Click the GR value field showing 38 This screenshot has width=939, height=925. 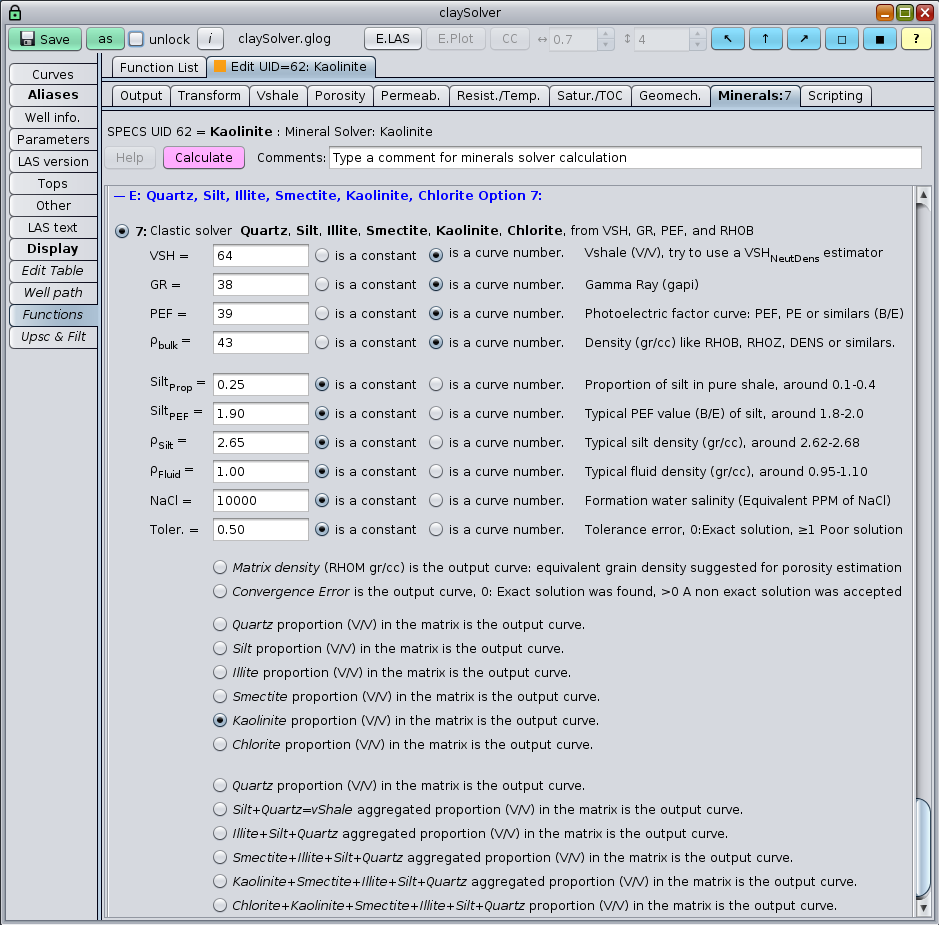click(261, 284)
